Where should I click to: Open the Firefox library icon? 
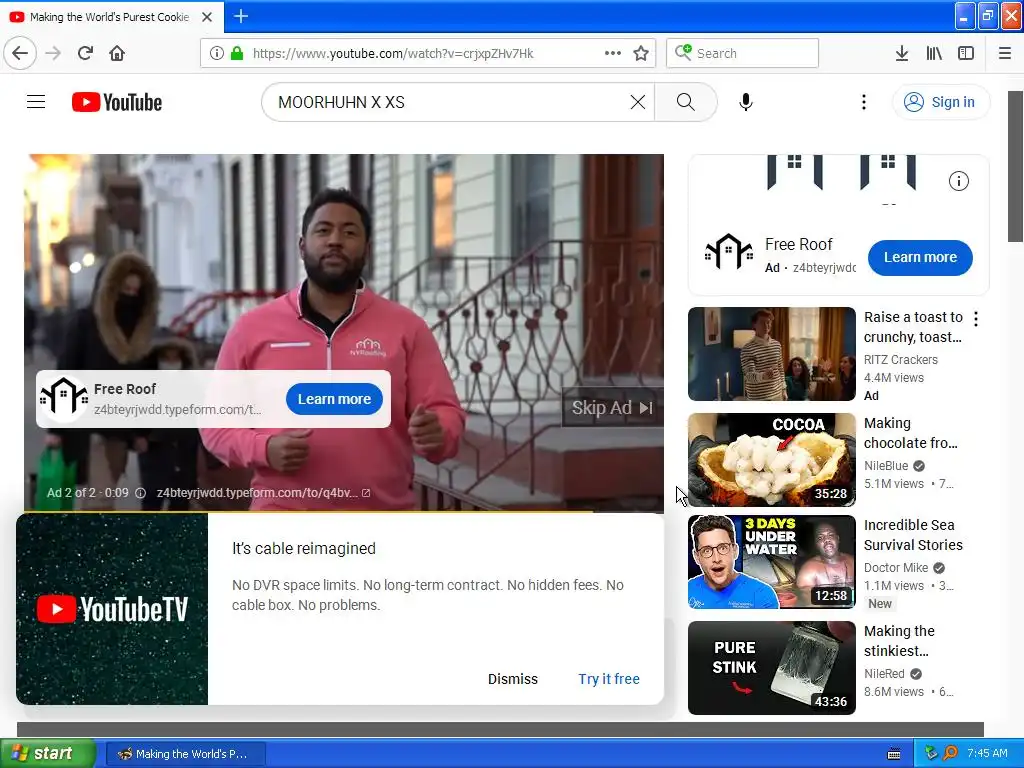934,53
